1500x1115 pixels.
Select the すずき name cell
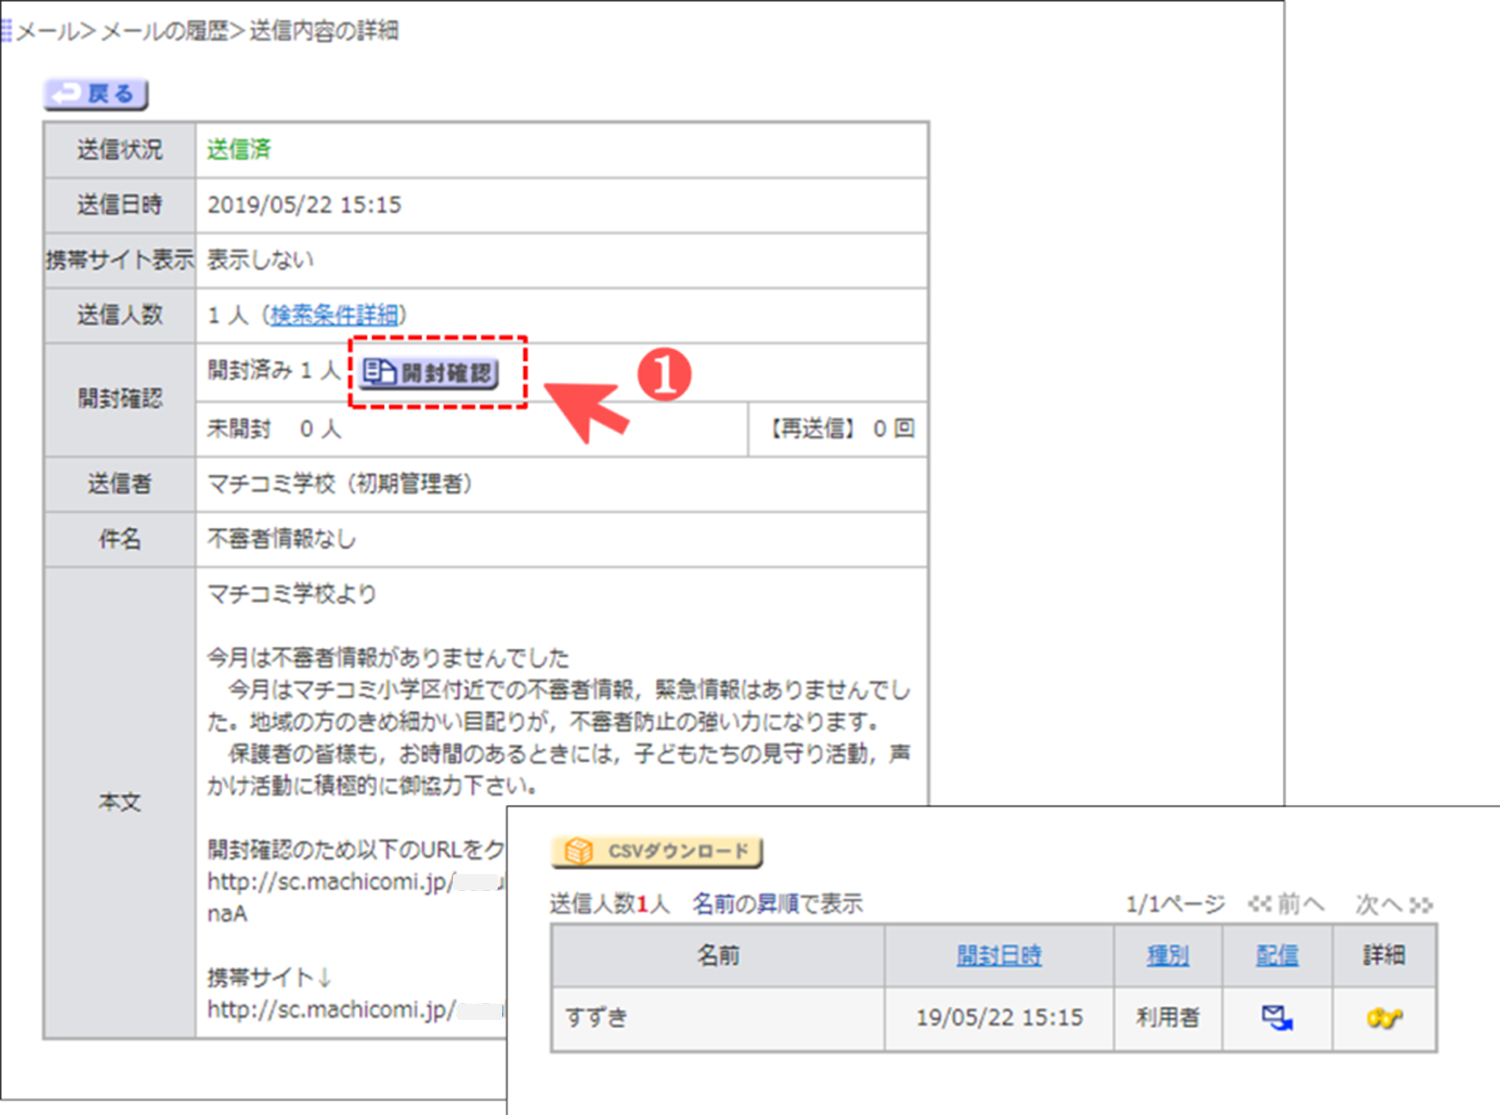(x=597, y=1018)
